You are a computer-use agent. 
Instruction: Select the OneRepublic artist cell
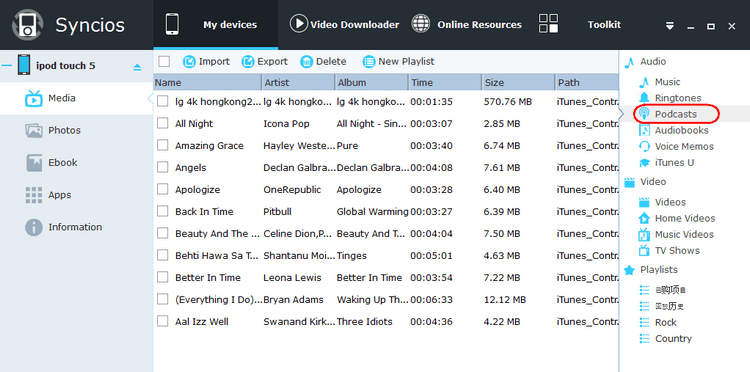click(x=292, y=189)
